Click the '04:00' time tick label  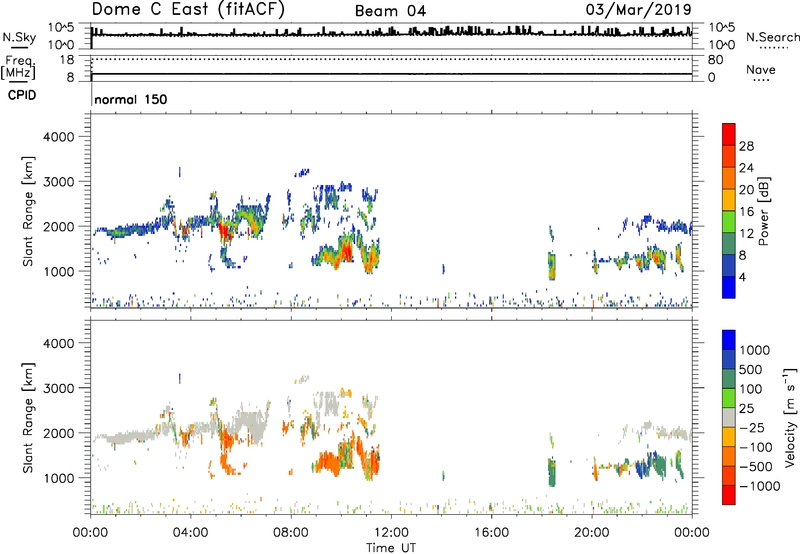pos(190,533)
